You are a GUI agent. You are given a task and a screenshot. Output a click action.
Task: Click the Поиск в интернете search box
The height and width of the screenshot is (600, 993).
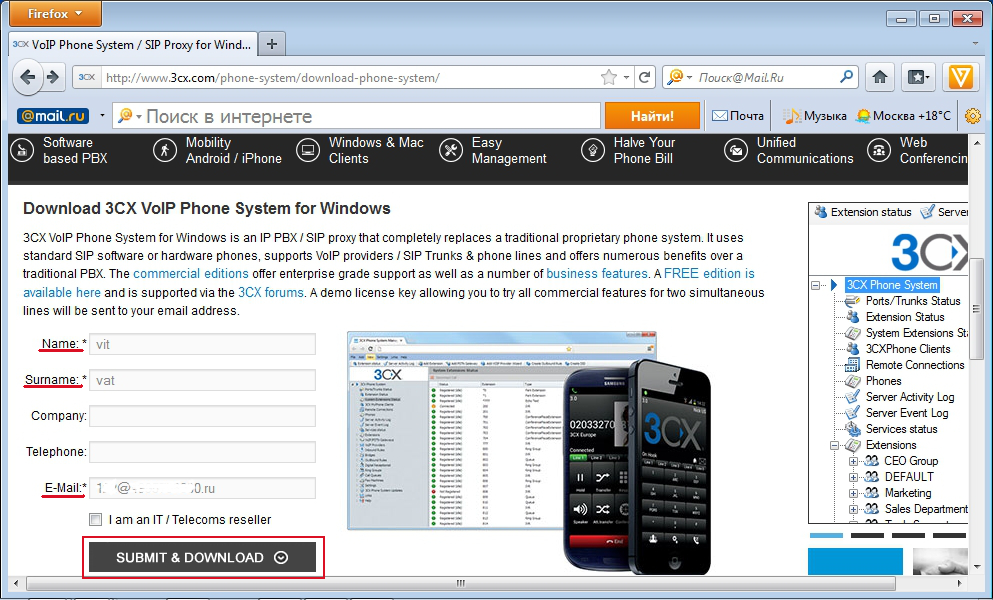(357, 116)
